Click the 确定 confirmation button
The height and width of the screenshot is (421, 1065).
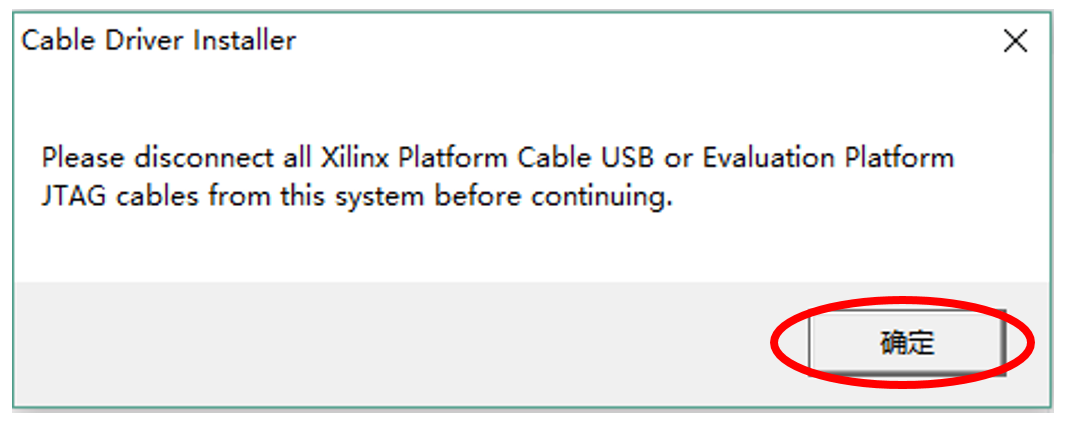(906, 343)
